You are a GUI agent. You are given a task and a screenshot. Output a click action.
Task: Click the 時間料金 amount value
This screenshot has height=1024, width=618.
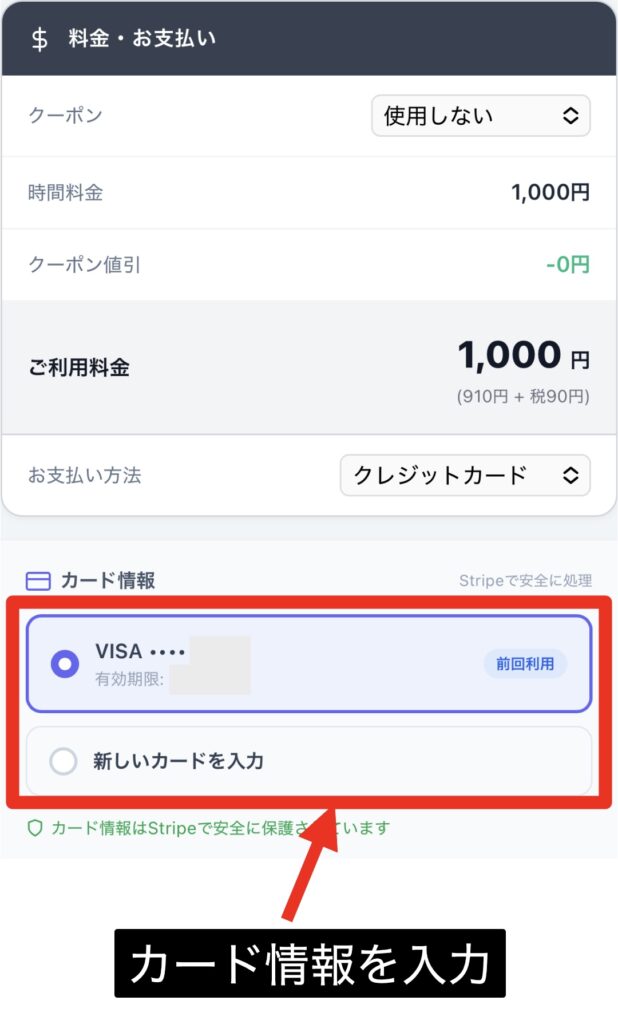pos(550,193)
